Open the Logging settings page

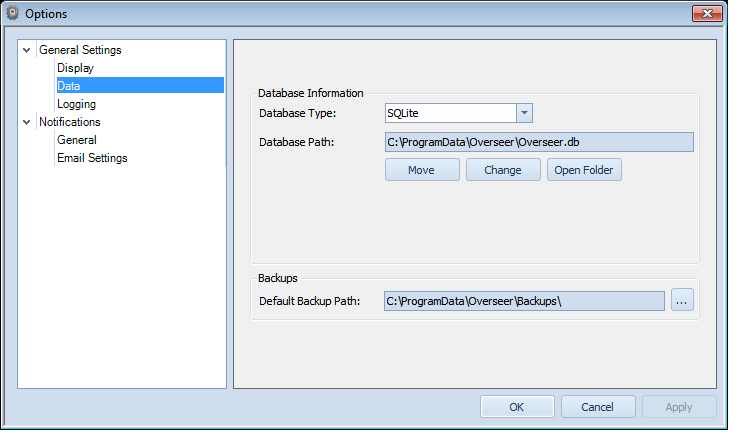click(x=76, y=104)
